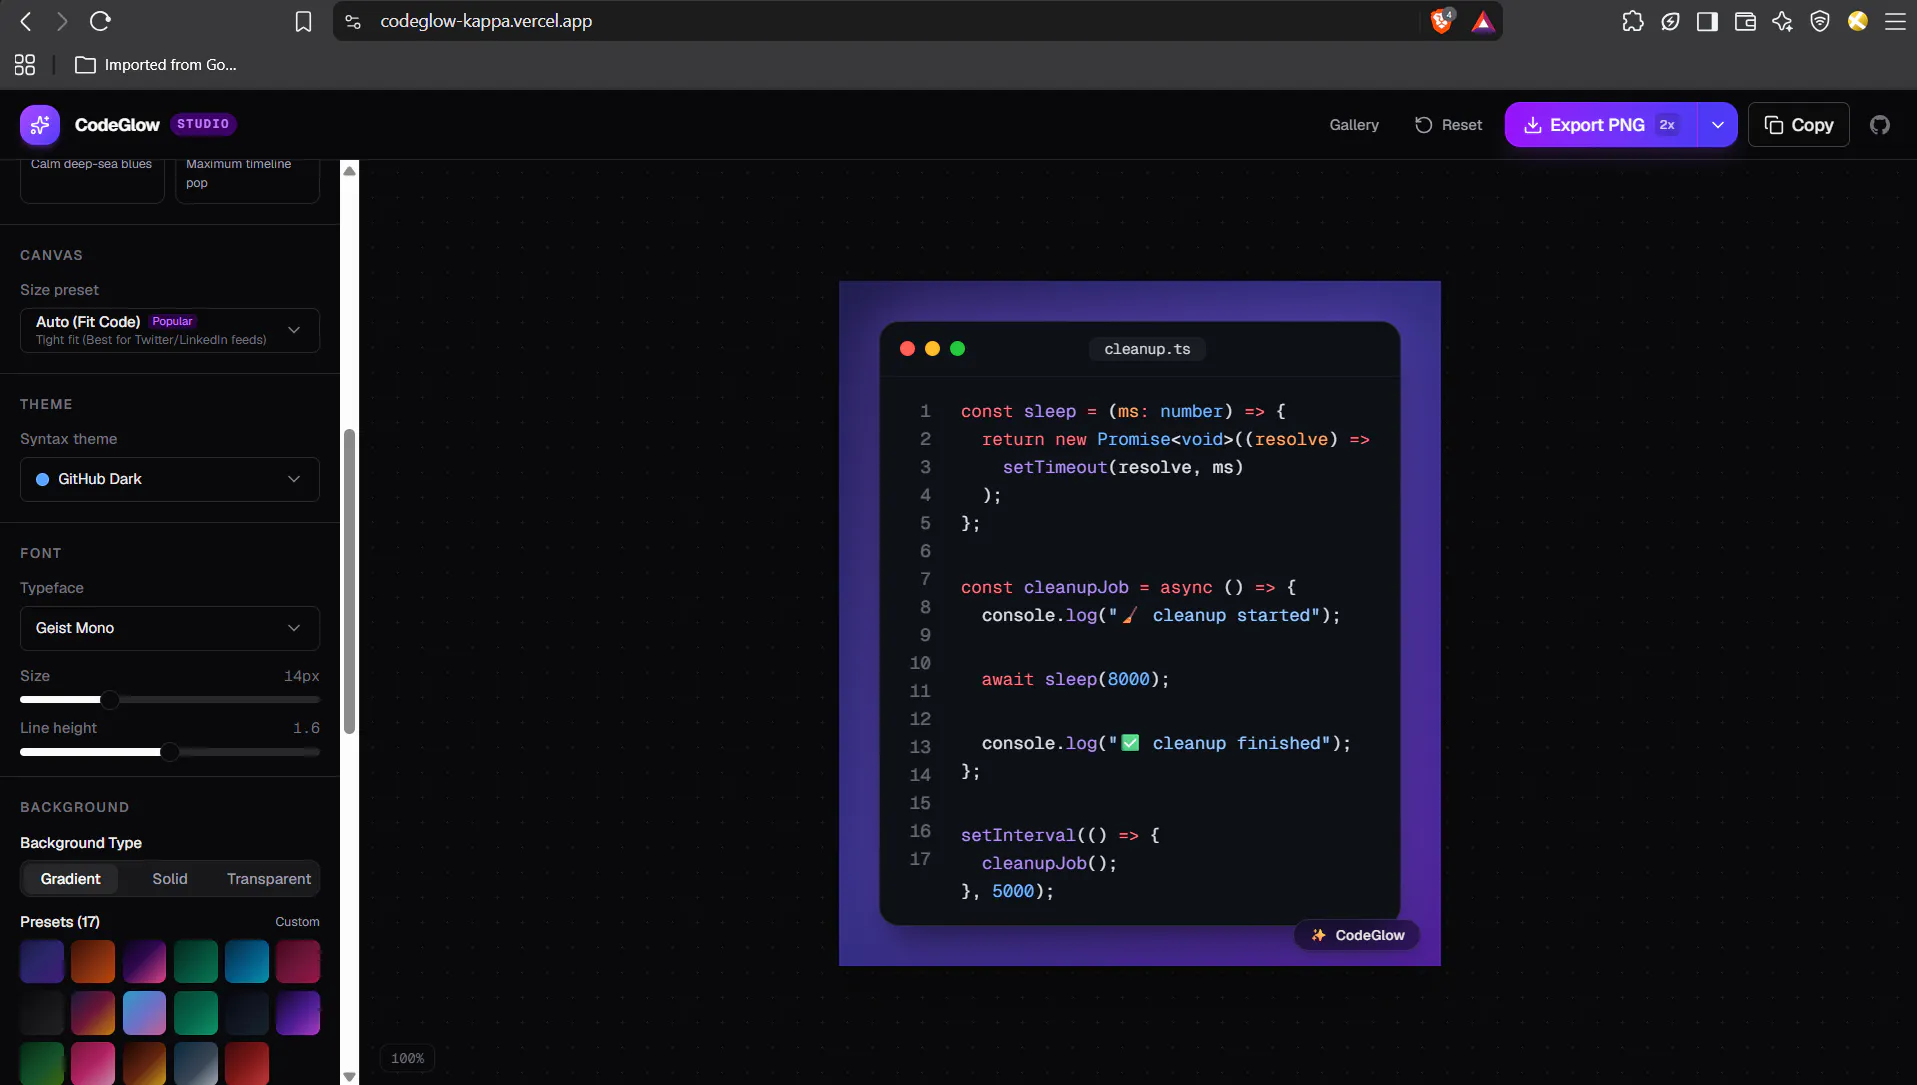Click the Brave Rewards triangle icon
Image resolution: width=1917 pixels, height=1085 pixels.
pos(1483,22)
